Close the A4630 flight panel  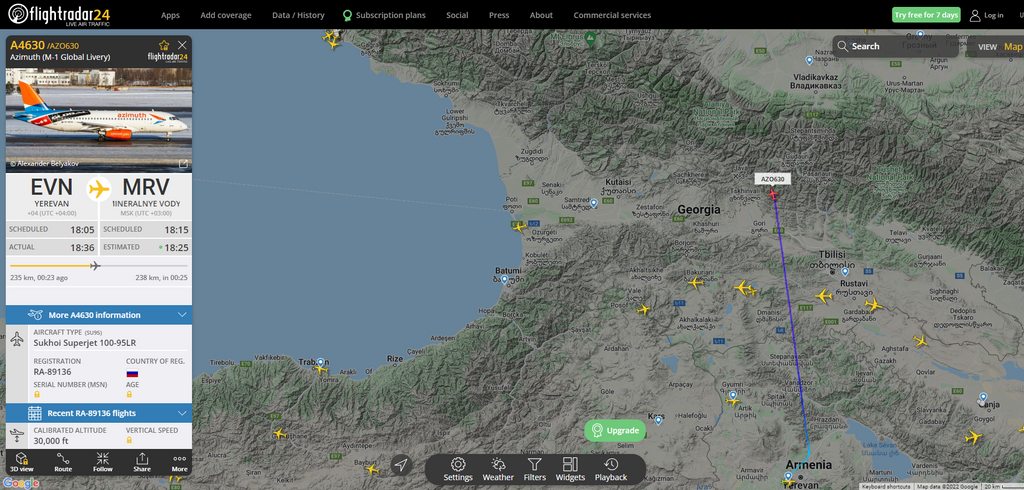tap(182, 45)
